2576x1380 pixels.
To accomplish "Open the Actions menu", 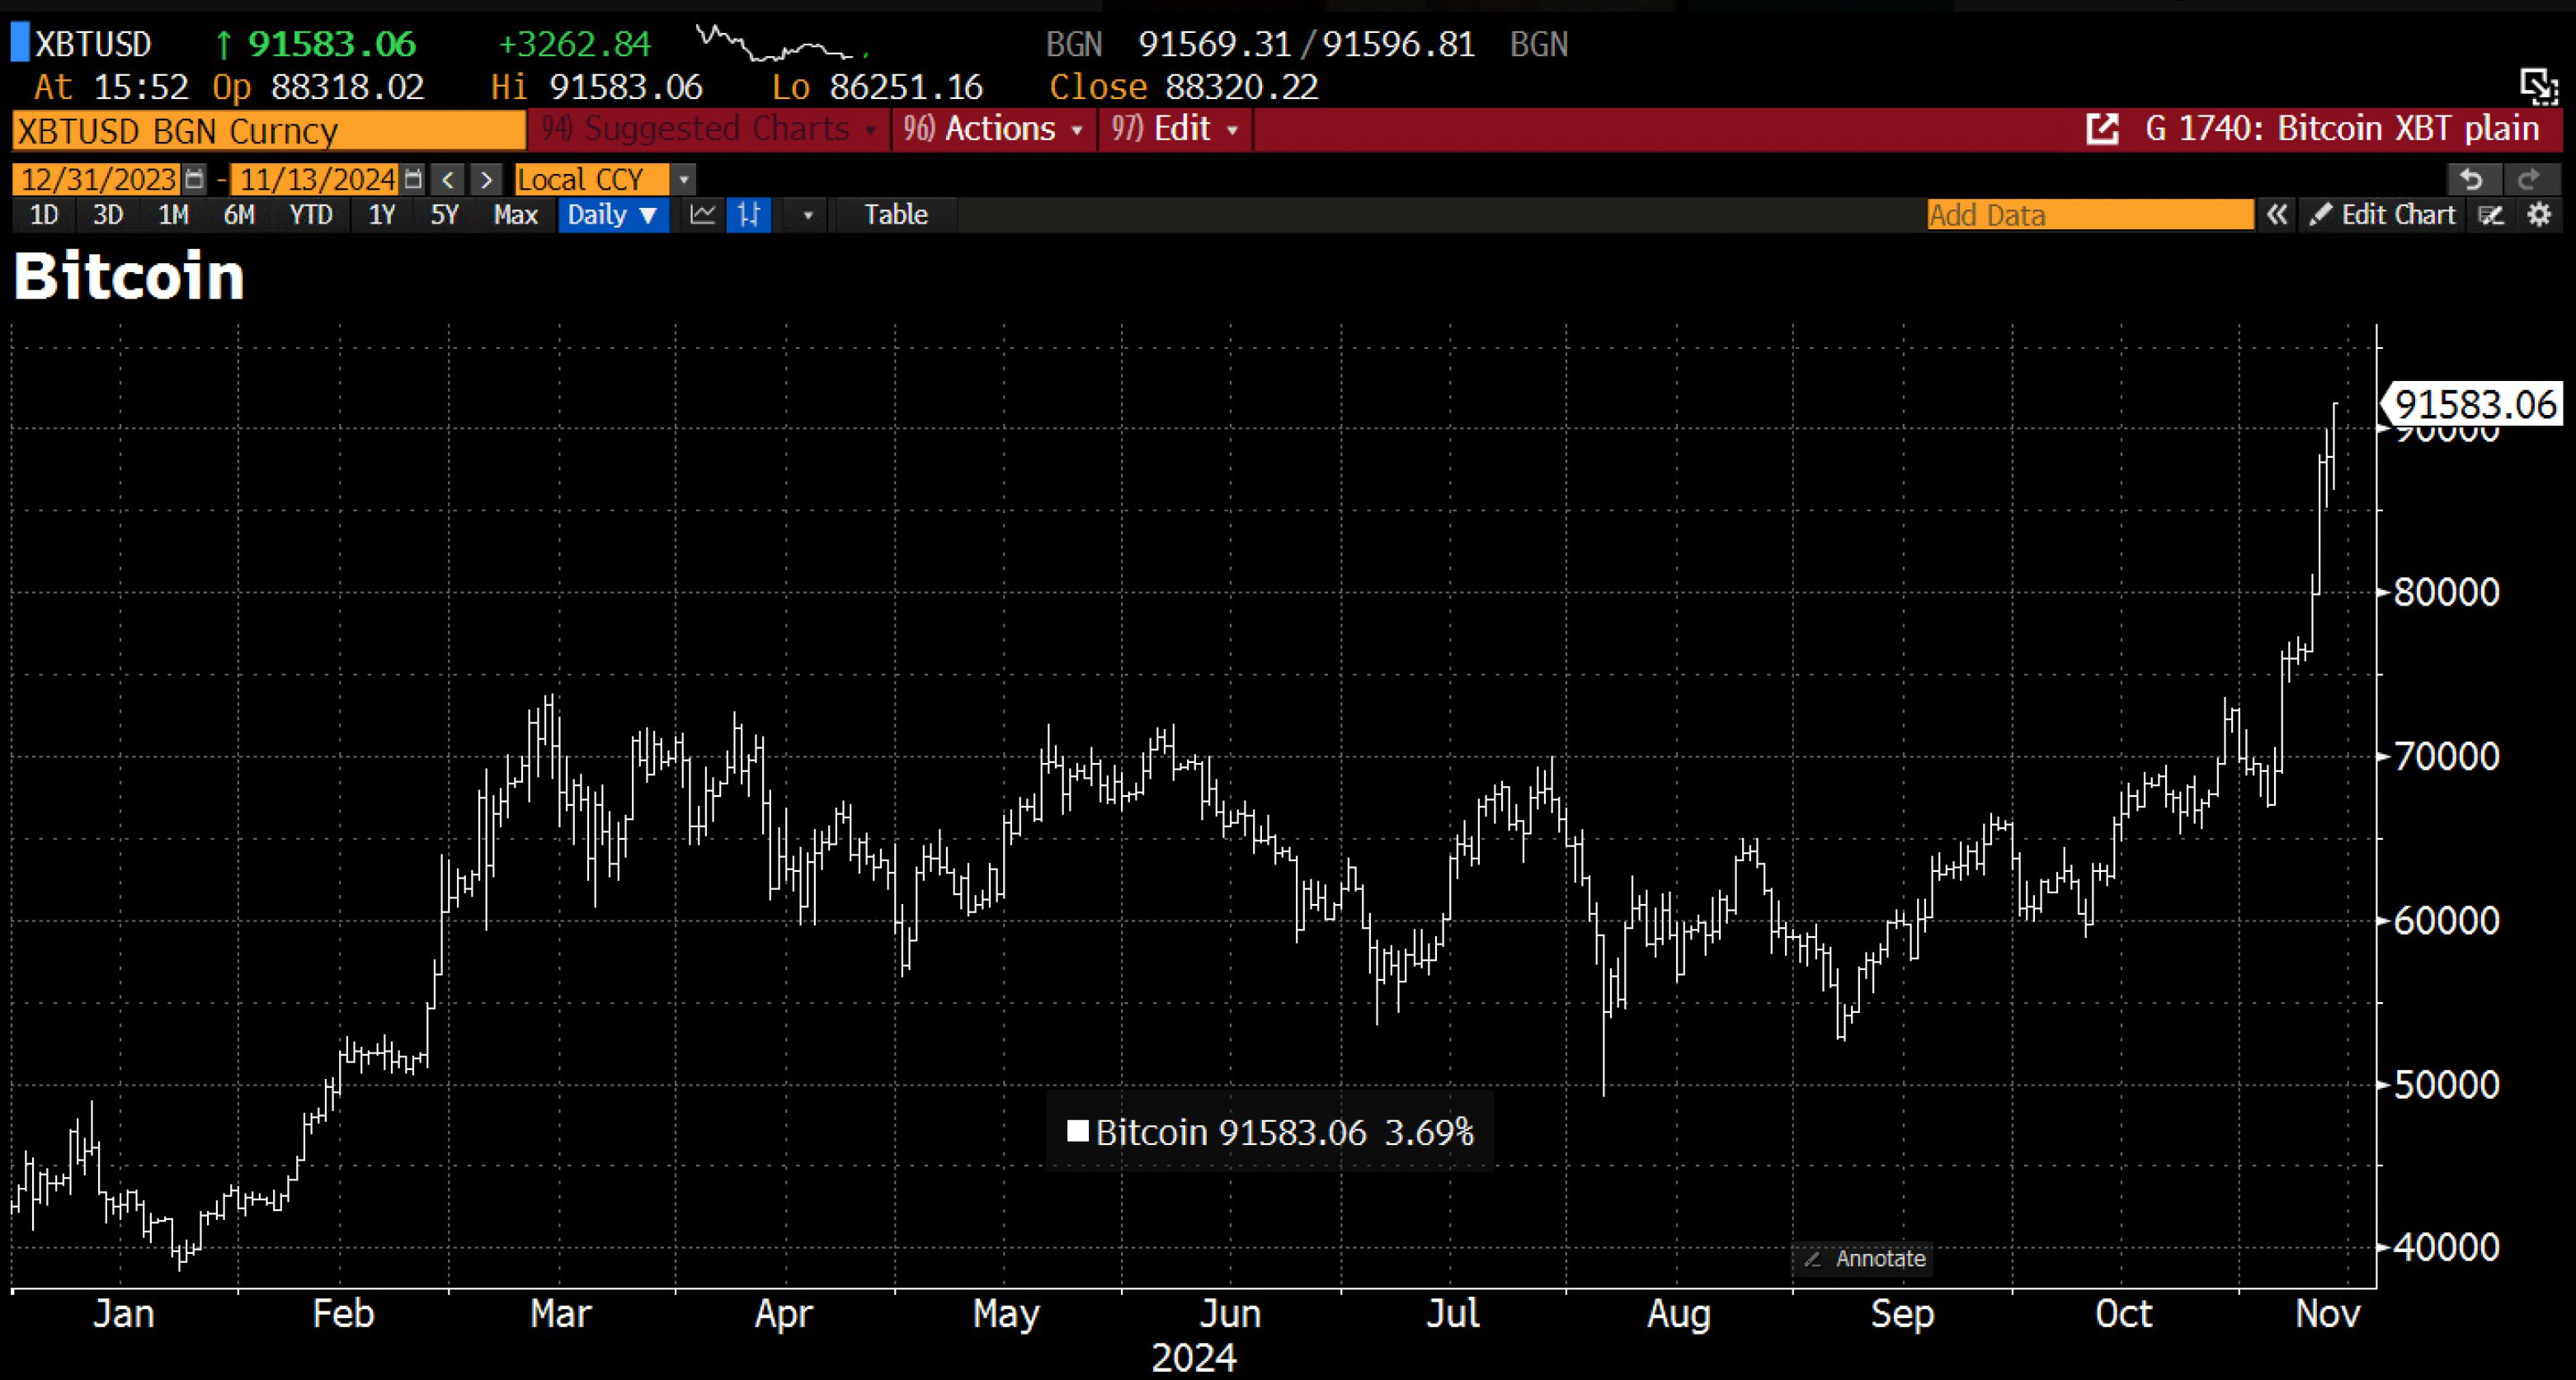I will pyautogui.click(x=993, y=129).
